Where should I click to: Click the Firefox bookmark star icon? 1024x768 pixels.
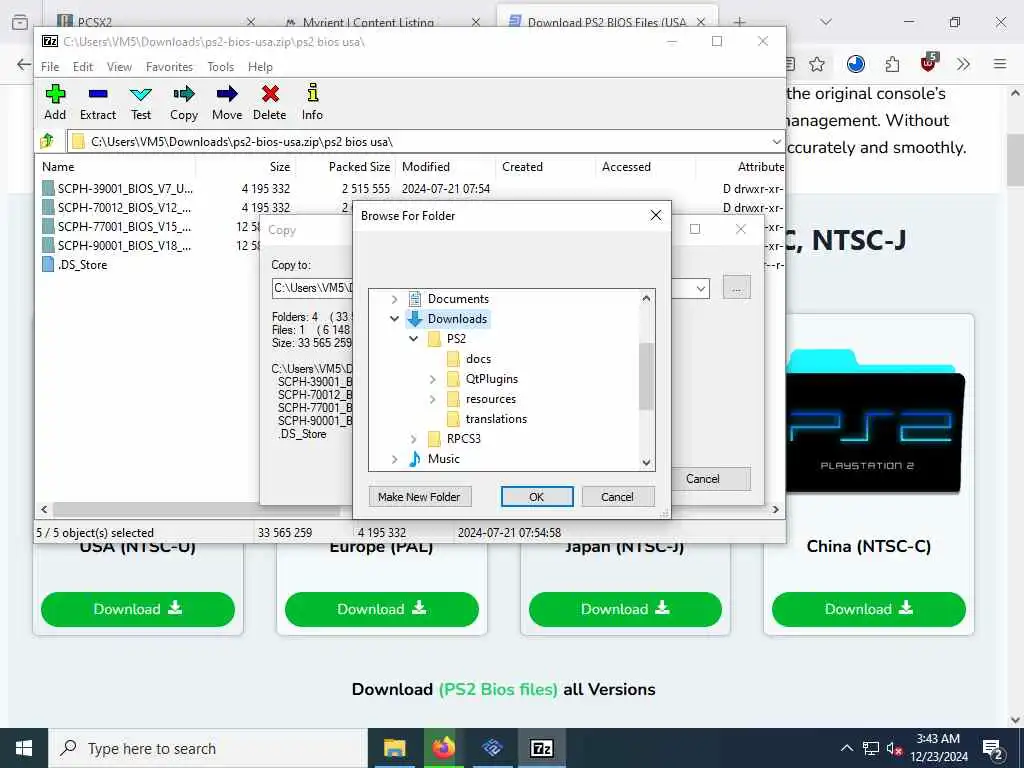(x=816, y=64)
